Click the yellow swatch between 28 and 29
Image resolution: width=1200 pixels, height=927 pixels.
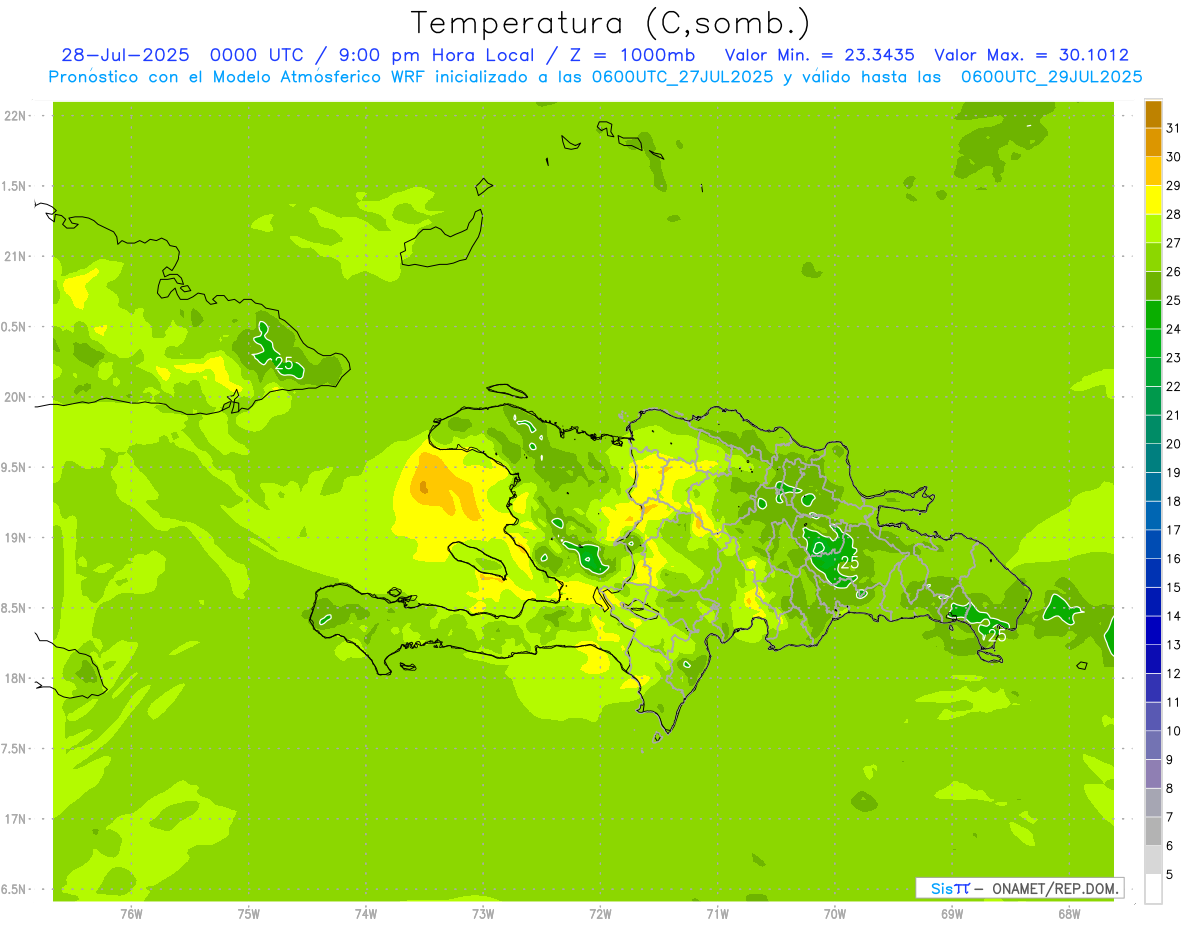(1153, 200)
